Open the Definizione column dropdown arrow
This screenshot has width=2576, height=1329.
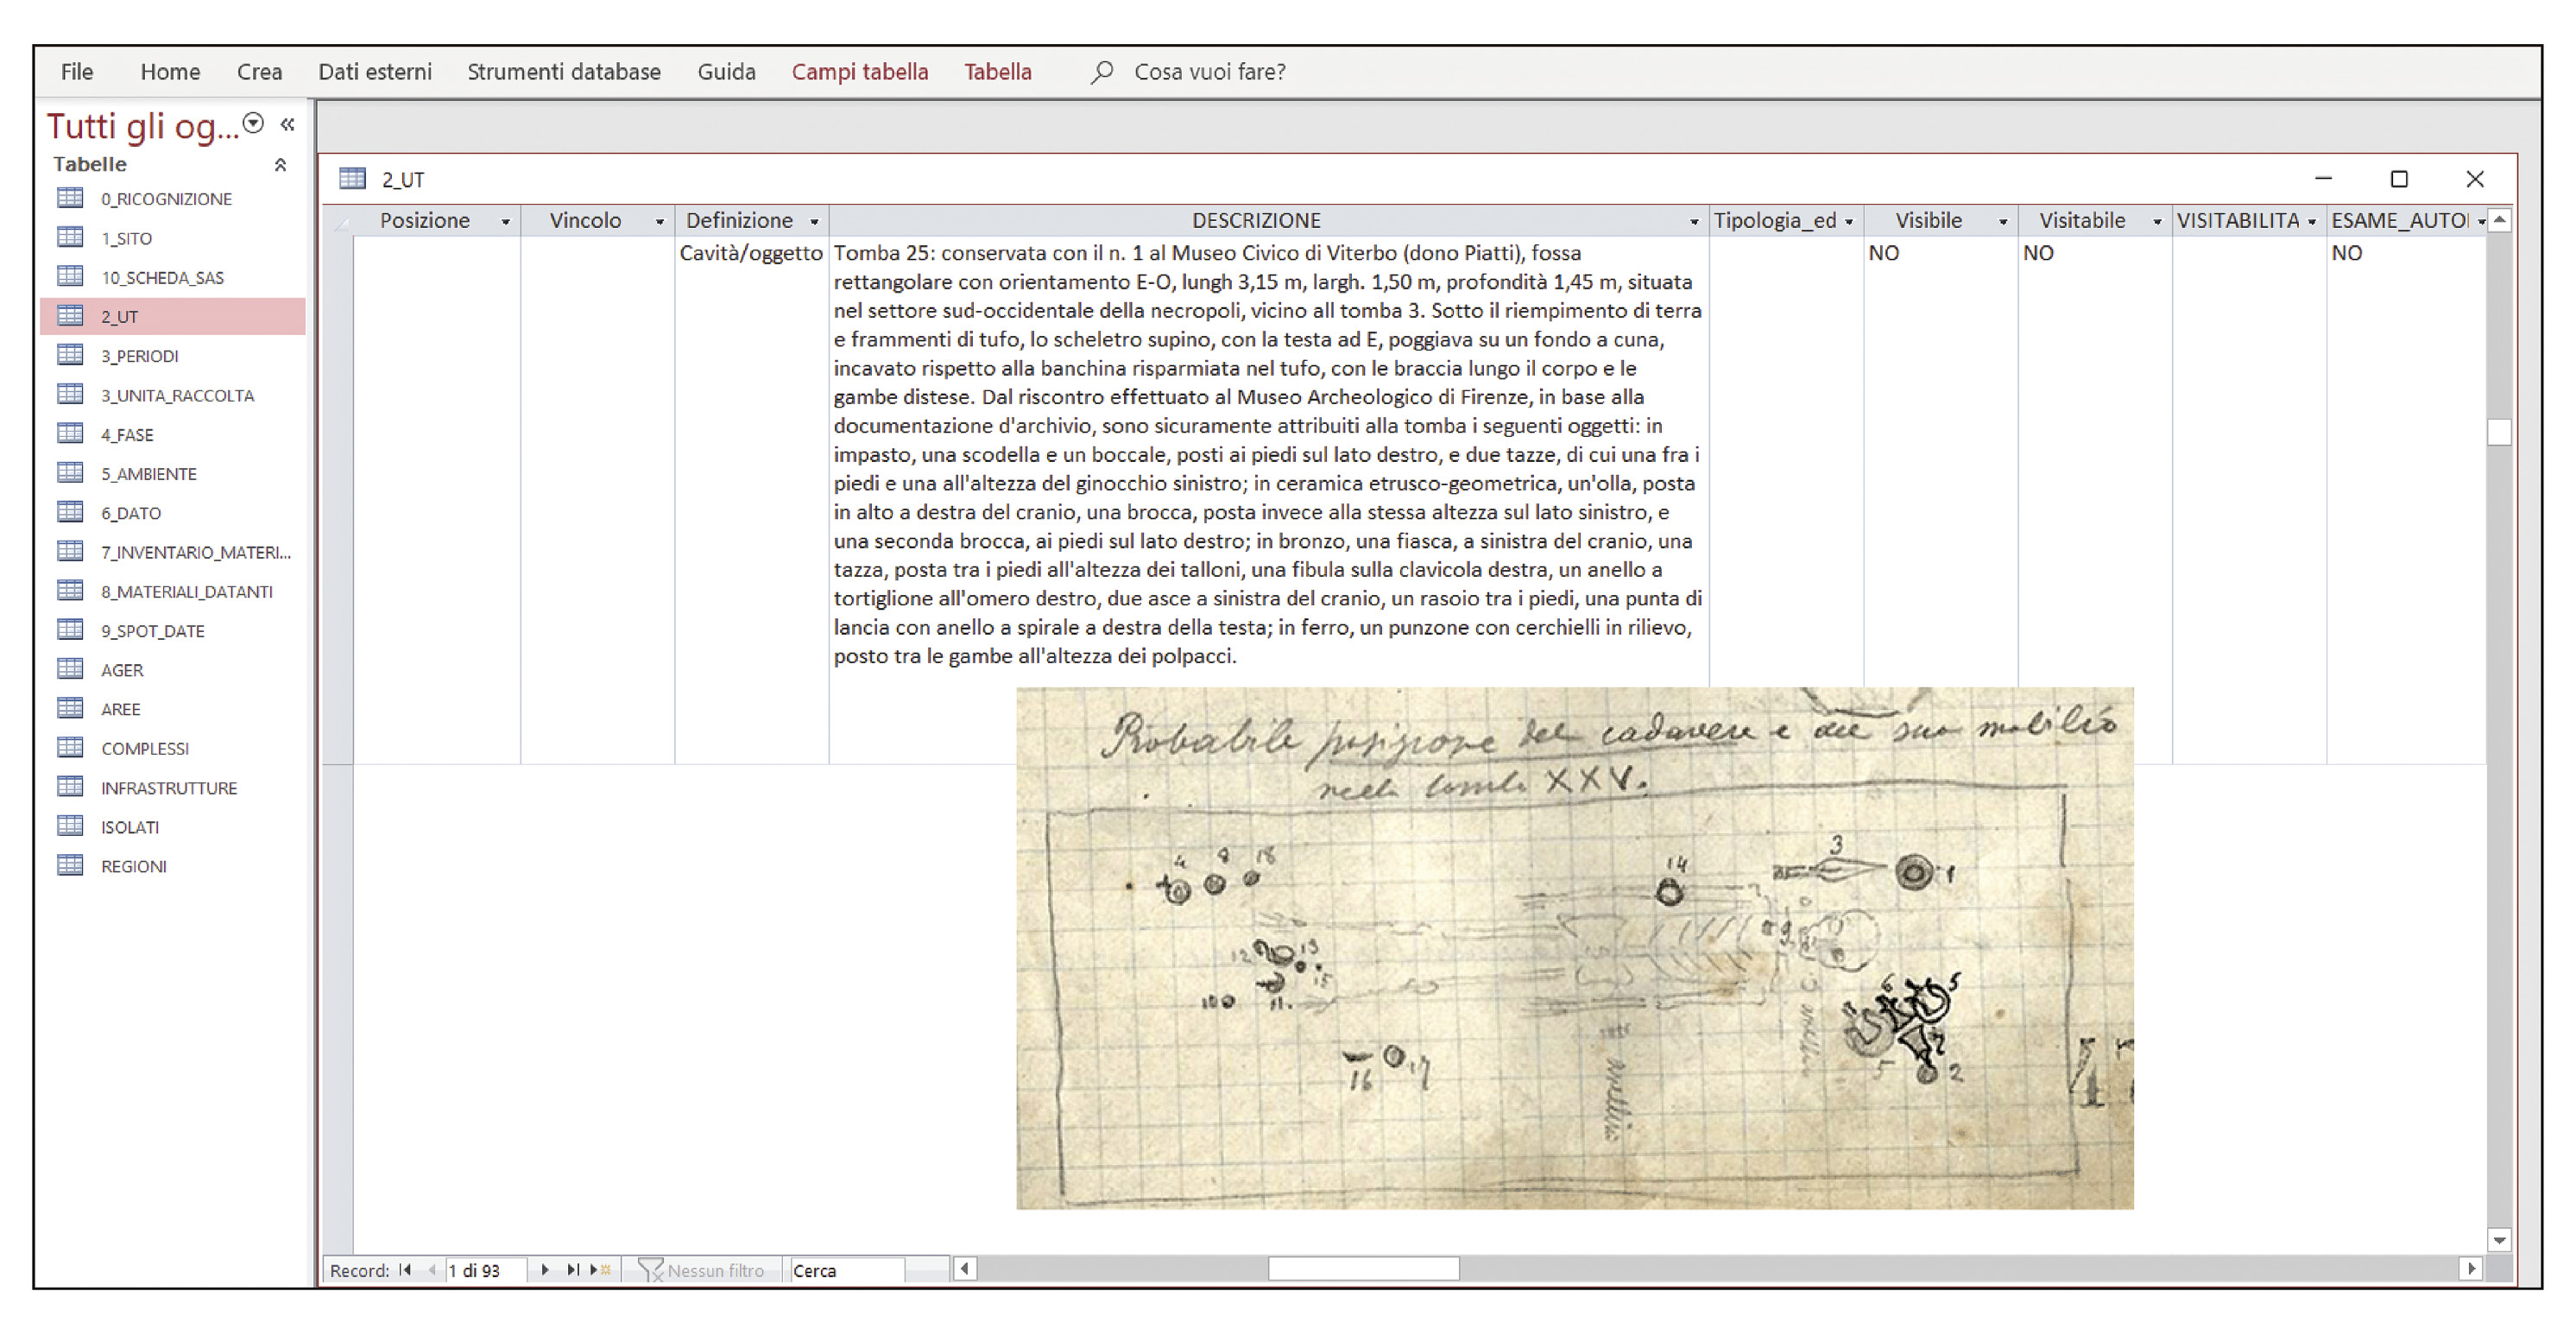(x=814, y=222)
